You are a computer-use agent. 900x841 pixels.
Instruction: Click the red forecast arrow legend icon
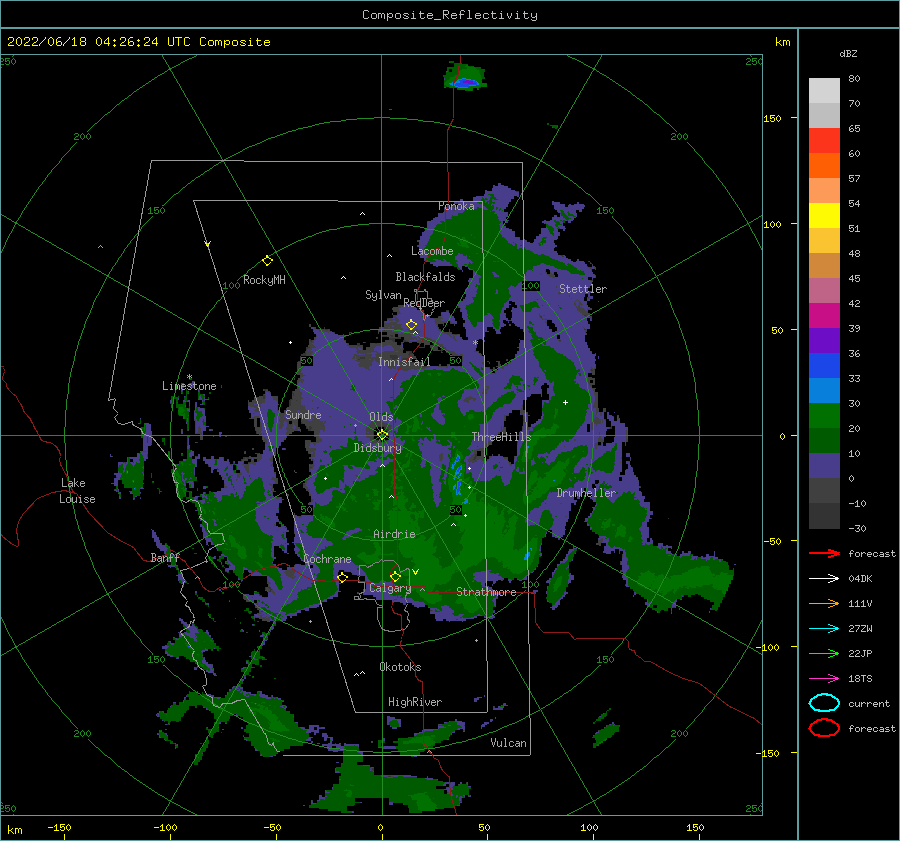pos(824,553)
